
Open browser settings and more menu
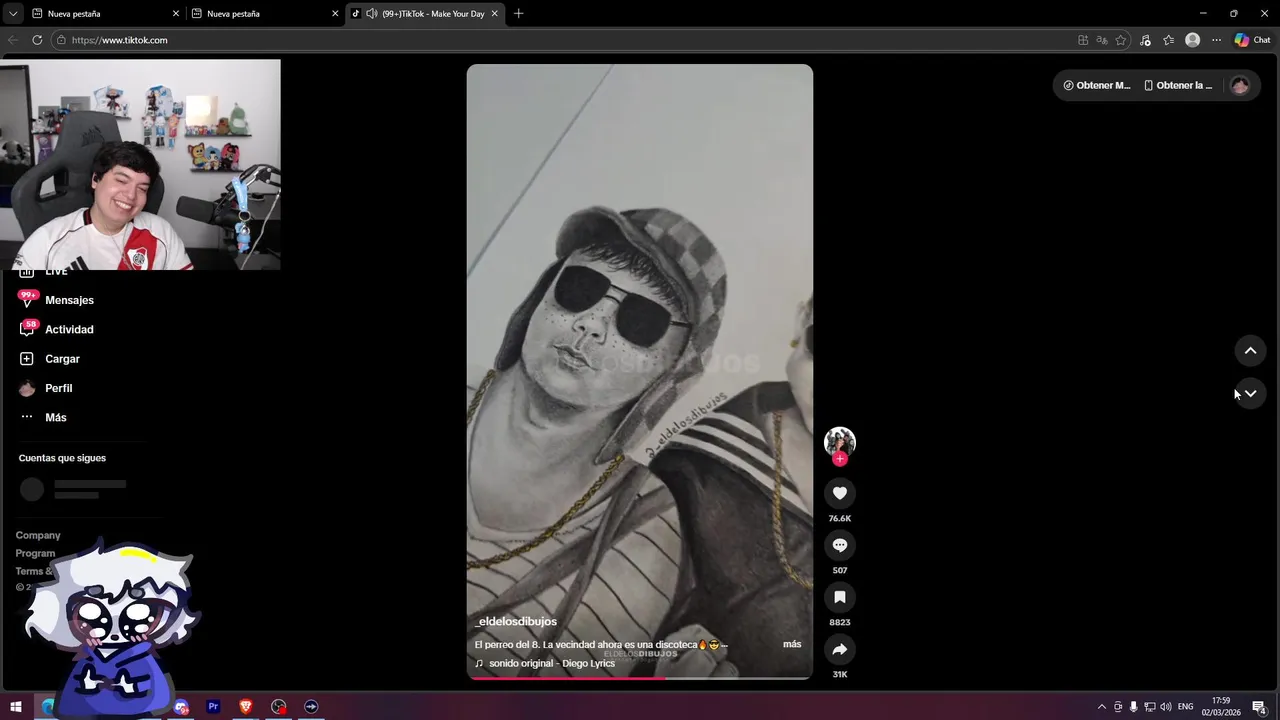pos(1216,40)
